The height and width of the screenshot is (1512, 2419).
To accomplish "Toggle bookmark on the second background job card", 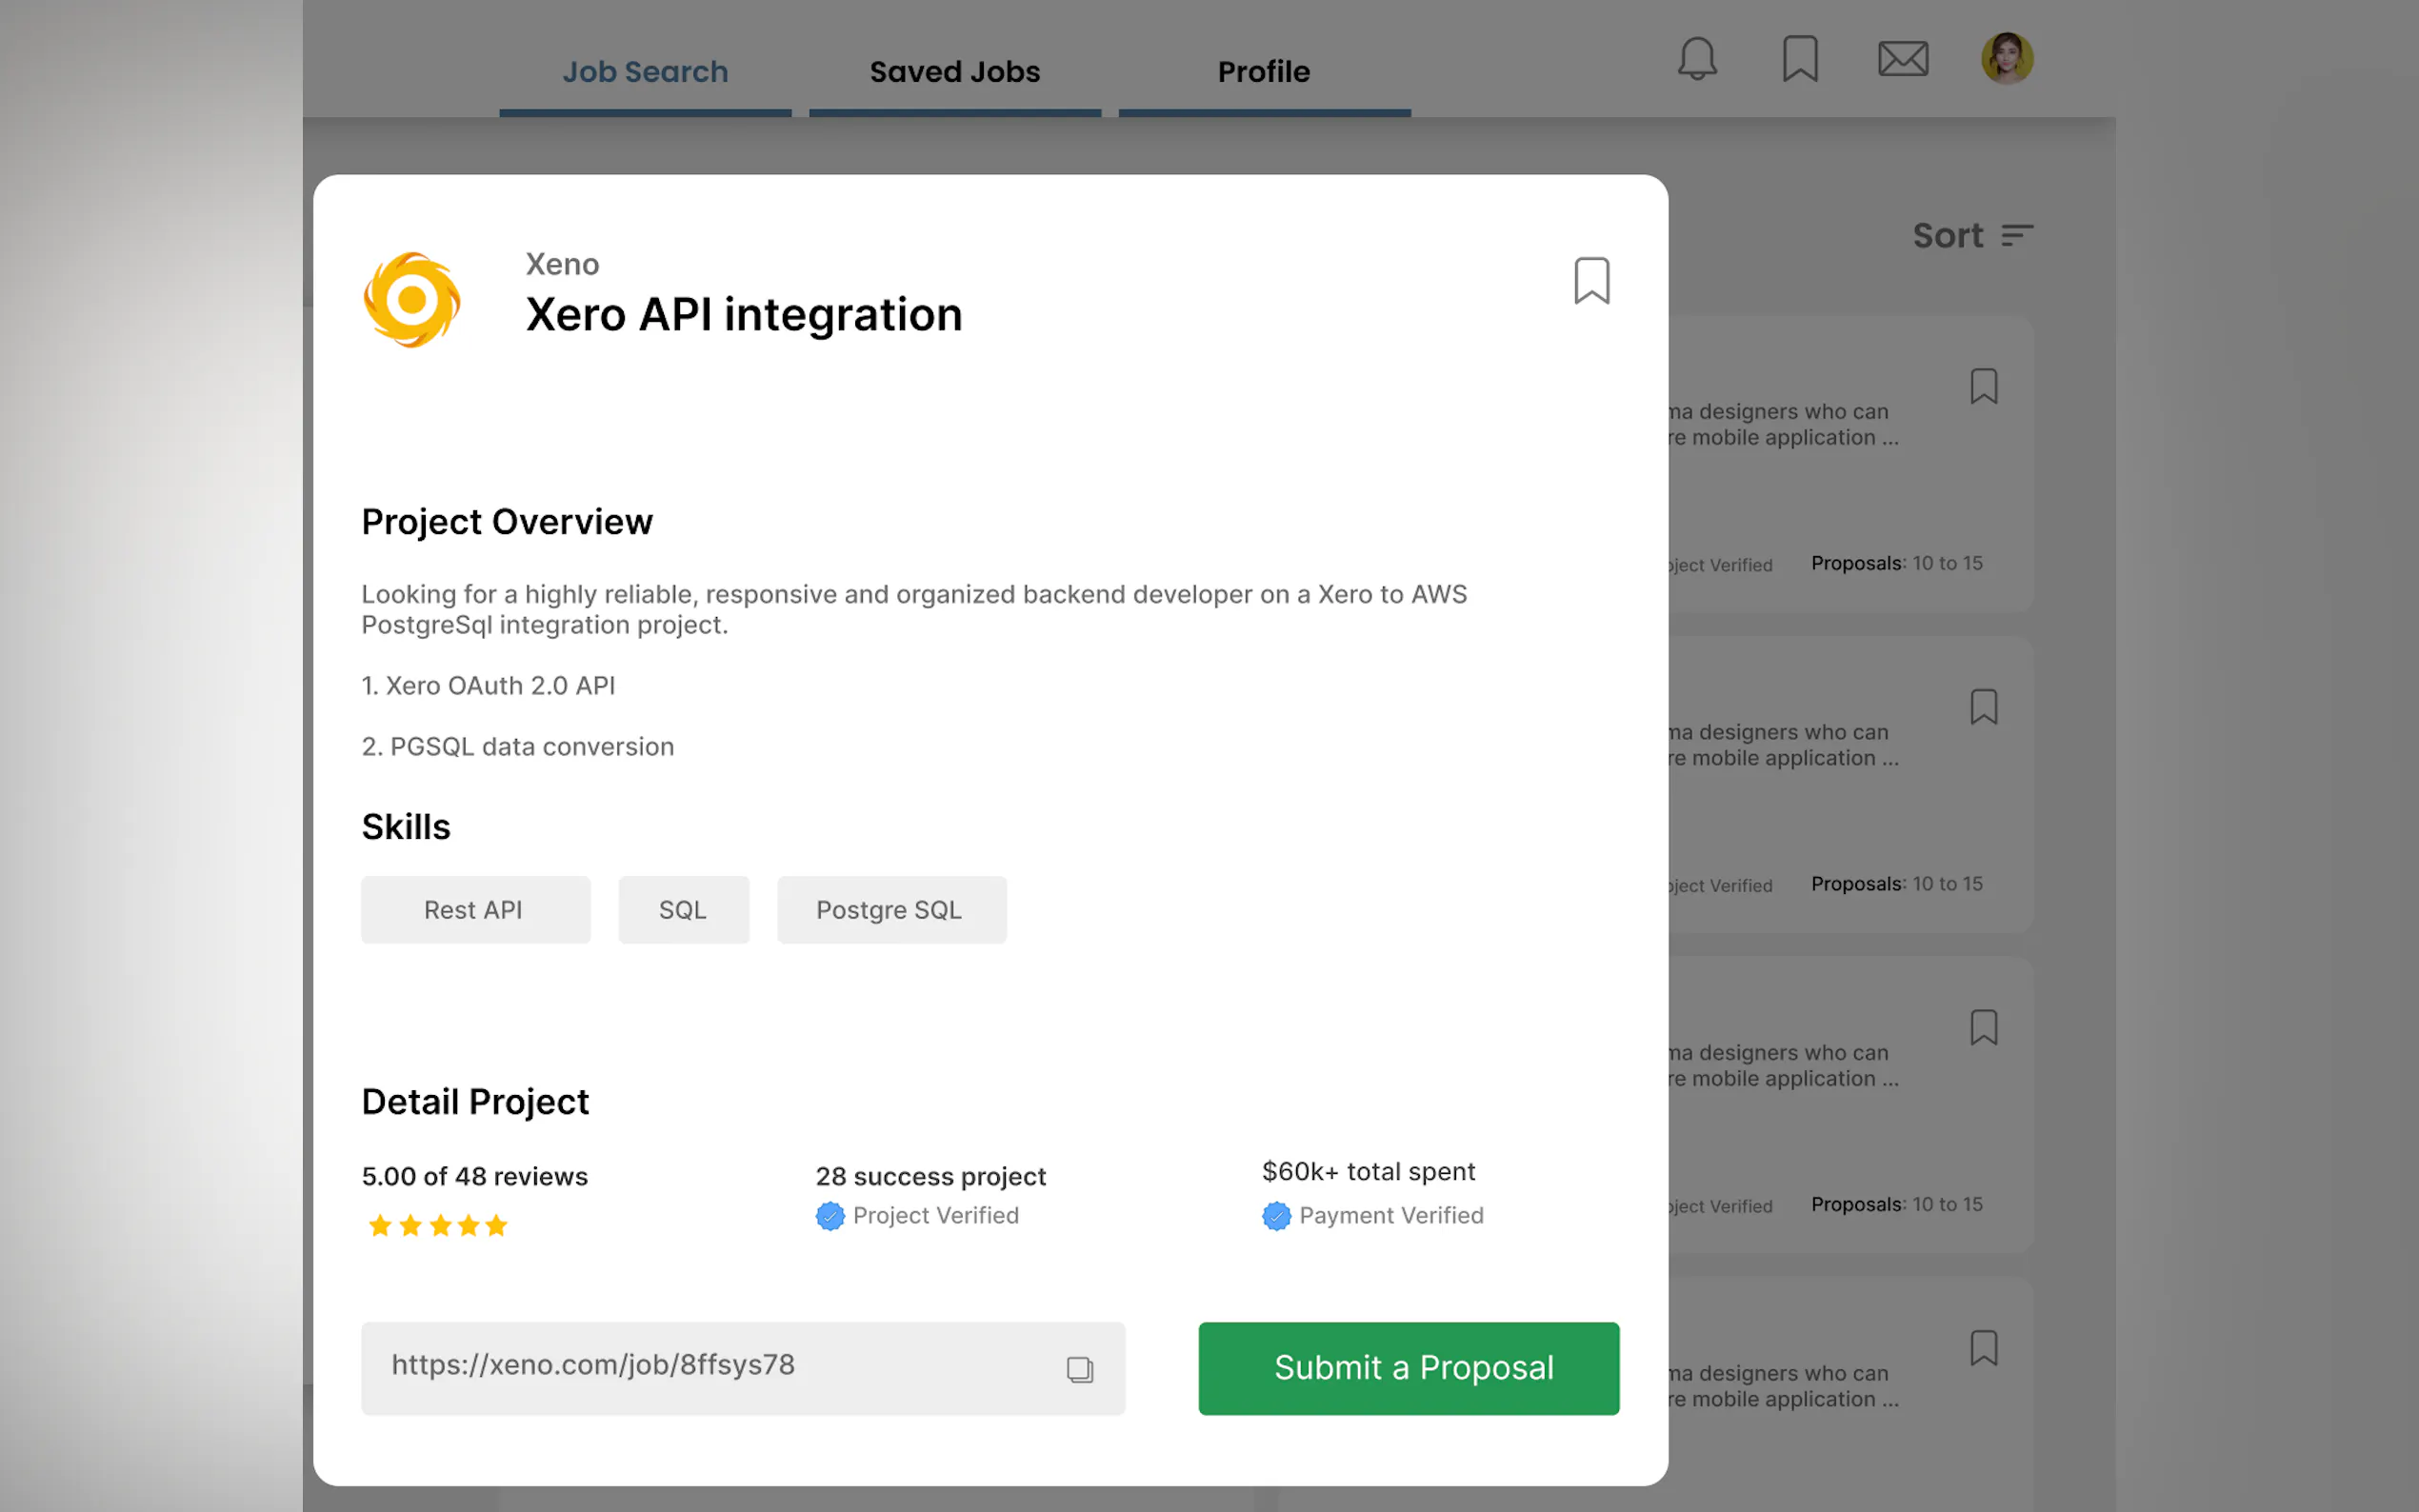I will tap(1983, 707).
